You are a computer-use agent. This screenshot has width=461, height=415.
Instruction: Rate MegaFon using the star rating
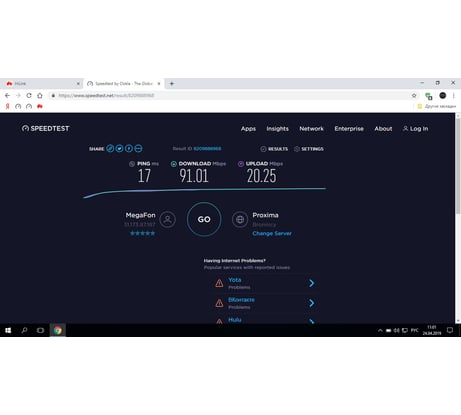143,233
